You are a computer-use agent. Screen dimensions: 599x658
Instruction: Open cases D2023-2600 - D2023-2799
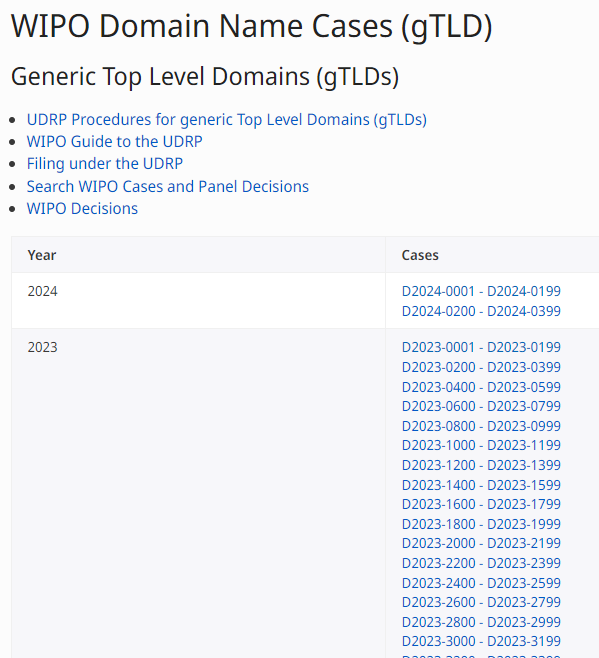[481, 602]
